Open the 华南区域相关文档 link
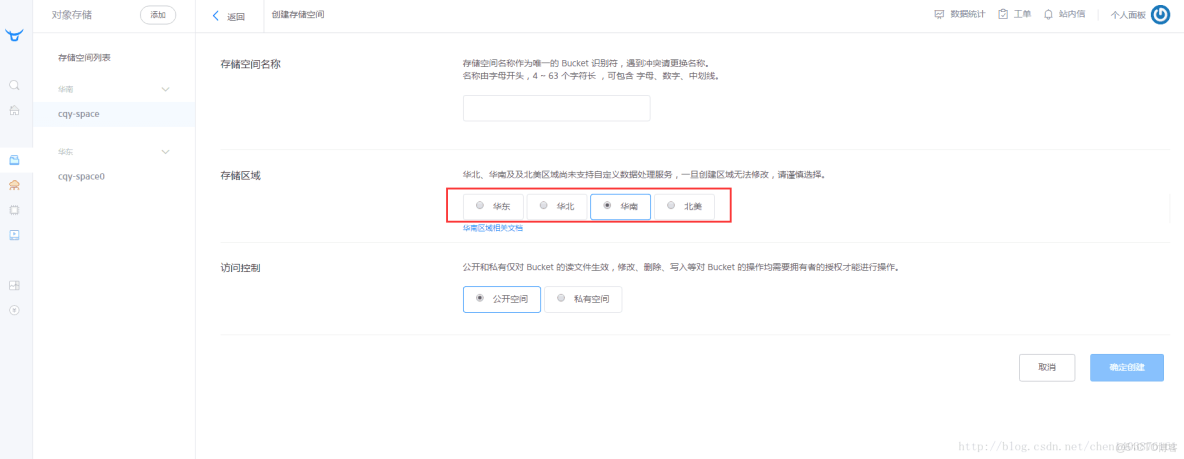 click(493, 227)
